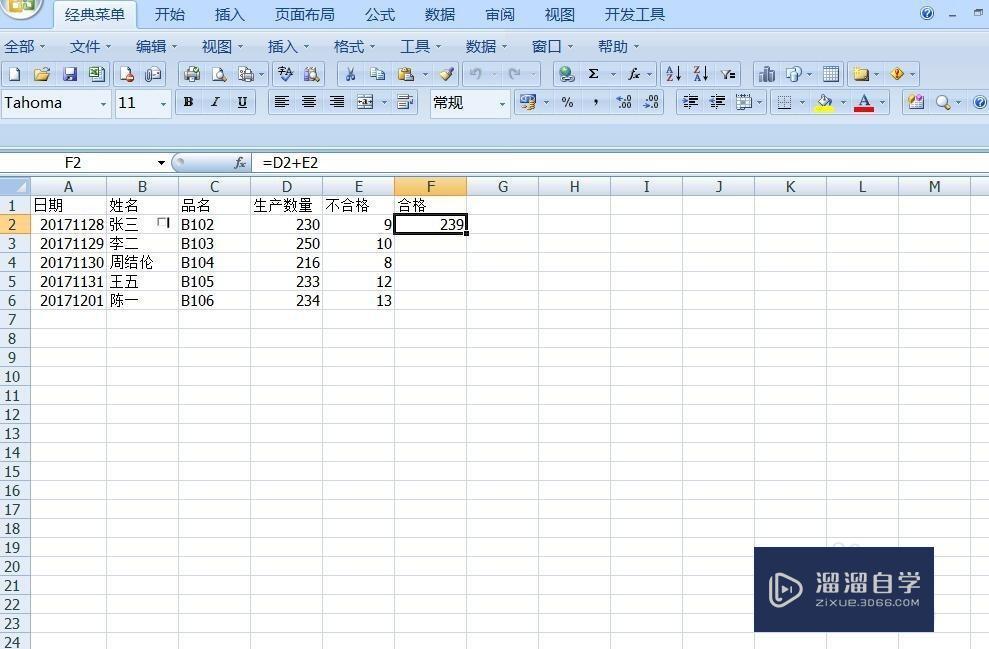
Task: Click the Print Preview icon
Action: 218,74
